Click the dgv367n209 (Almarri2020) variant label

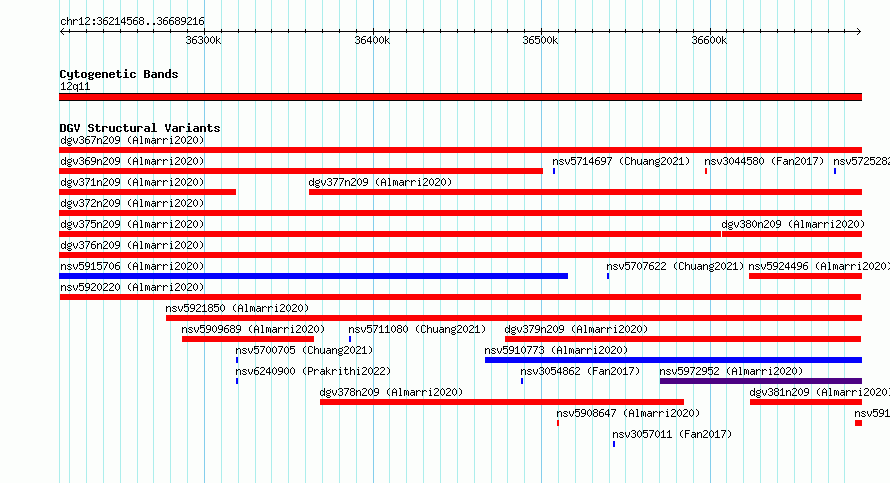coord(132,140)
